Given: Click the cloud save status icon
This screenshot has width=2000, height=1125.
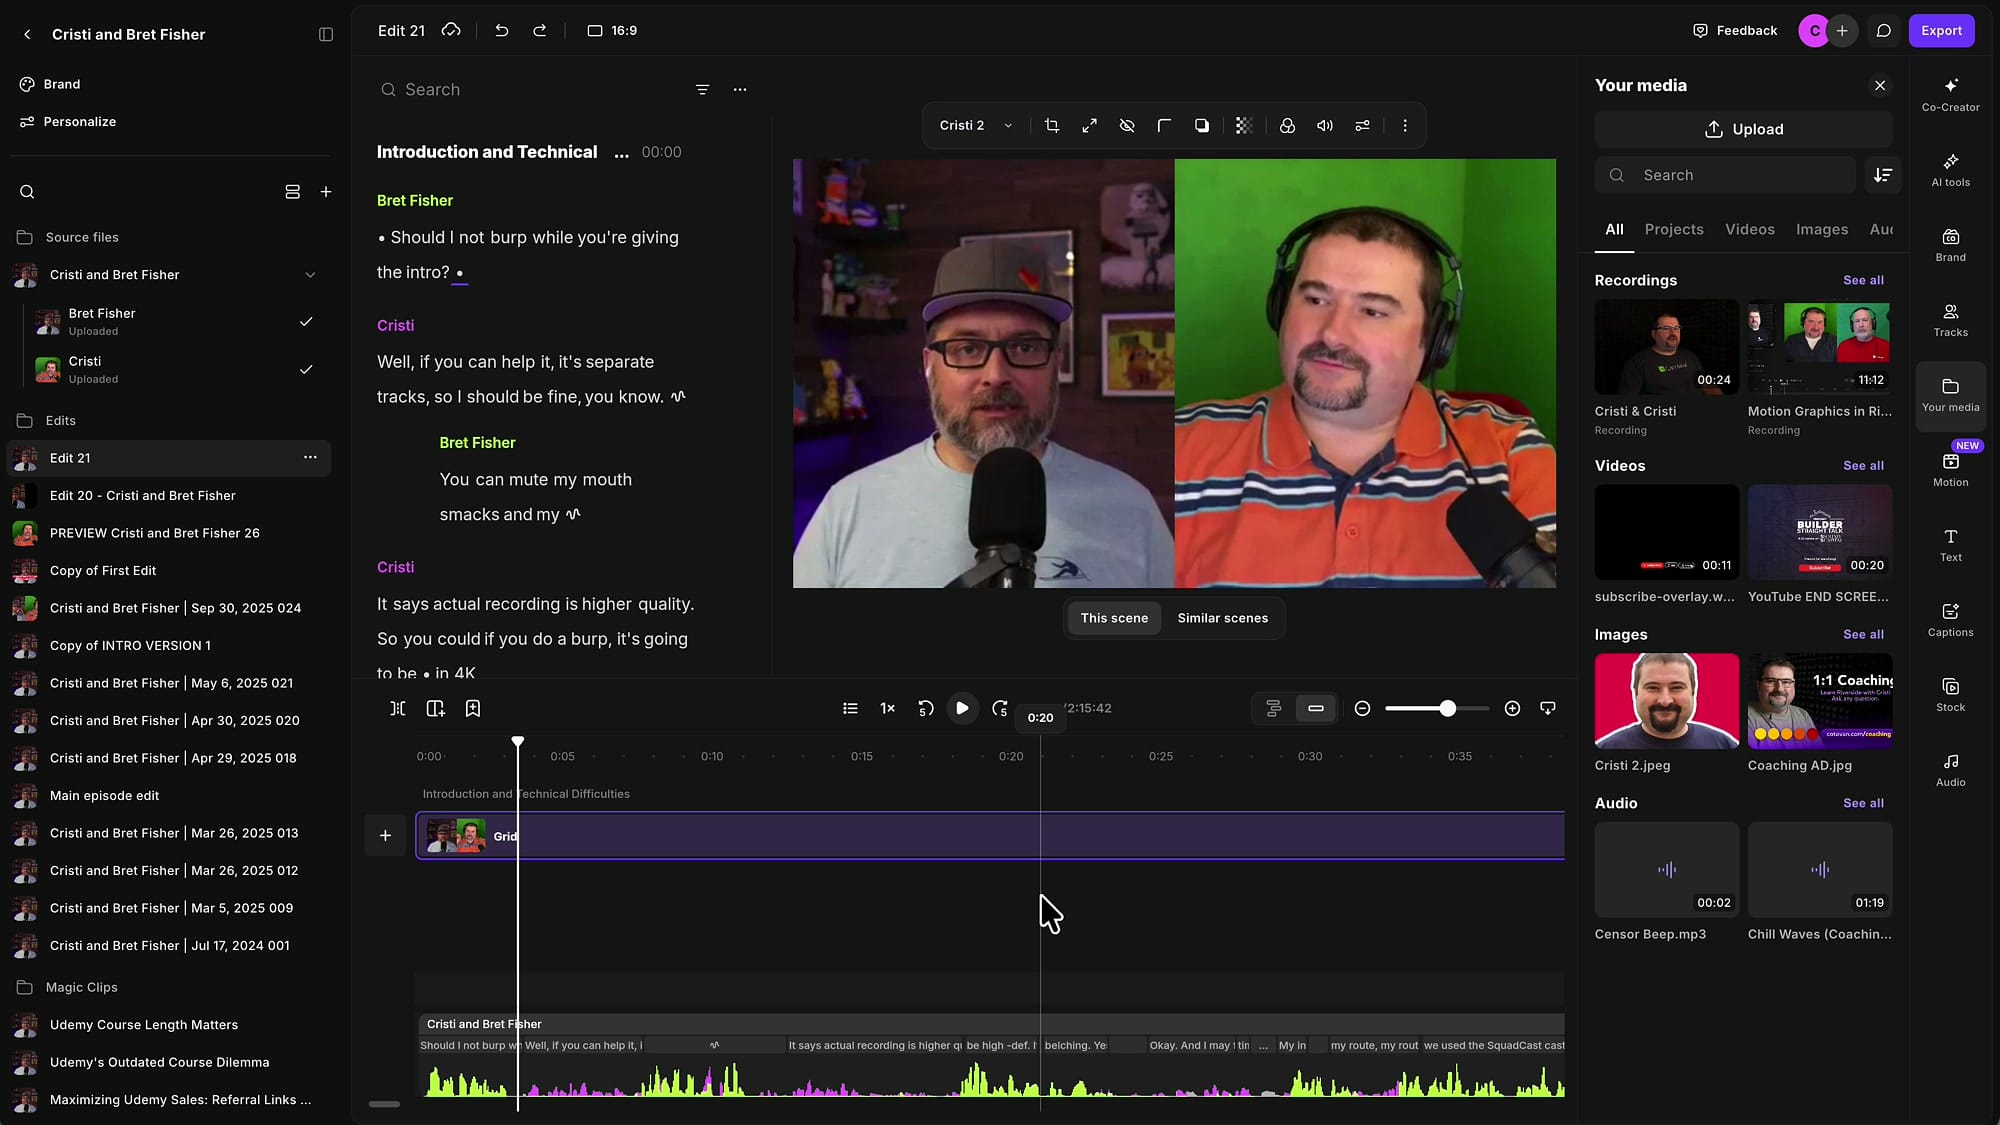Looking at the screenshot, I should point(451,30).
